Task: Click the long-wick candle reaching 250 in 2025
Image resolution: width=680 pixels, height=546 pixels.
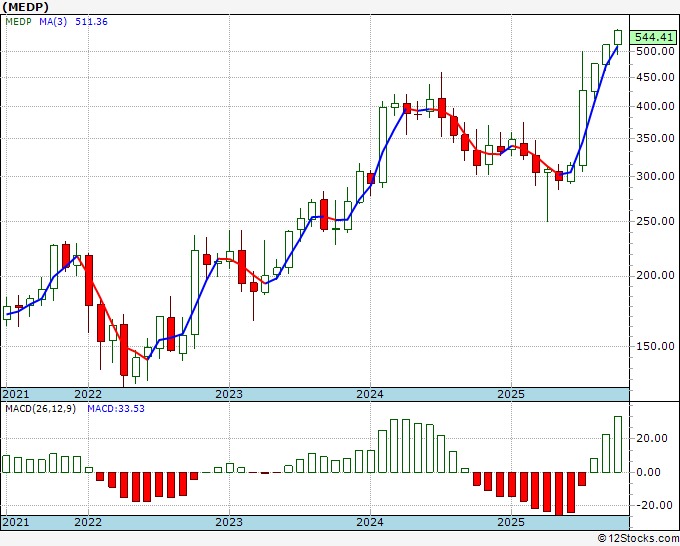Action: click(547, 195)
